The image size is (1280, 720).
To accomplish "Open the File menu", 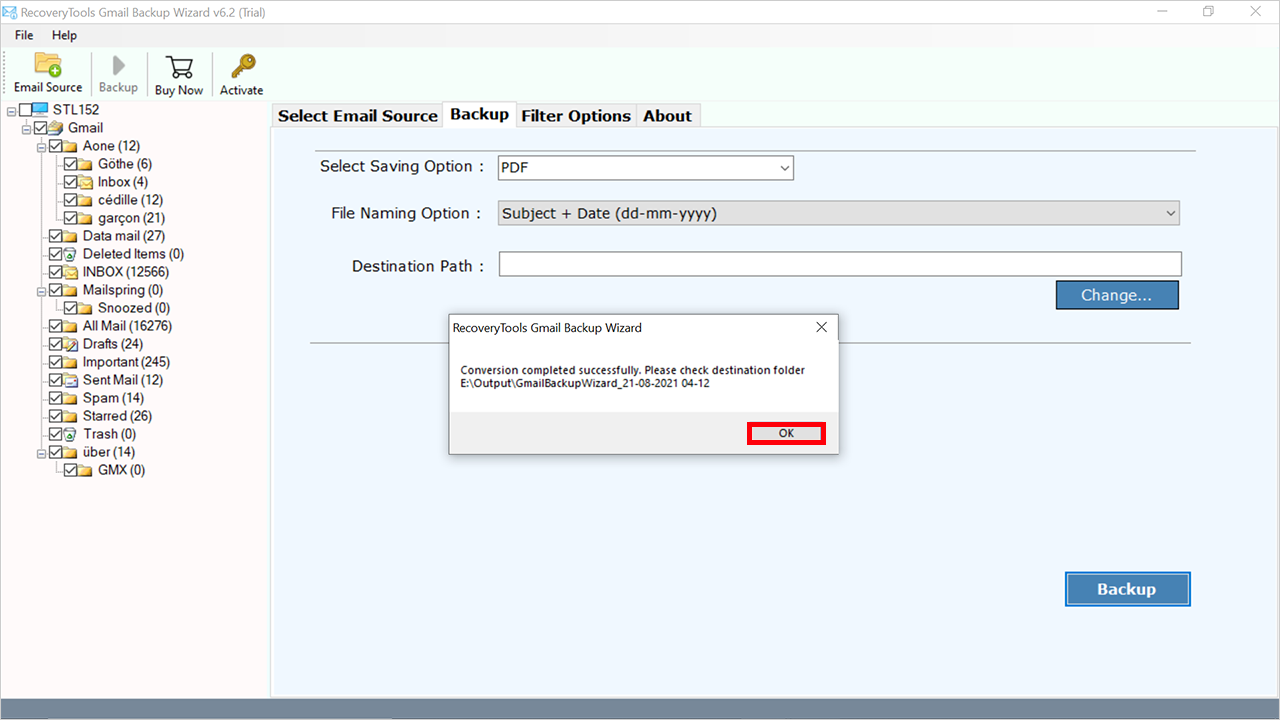I will (x=24, y=35).
